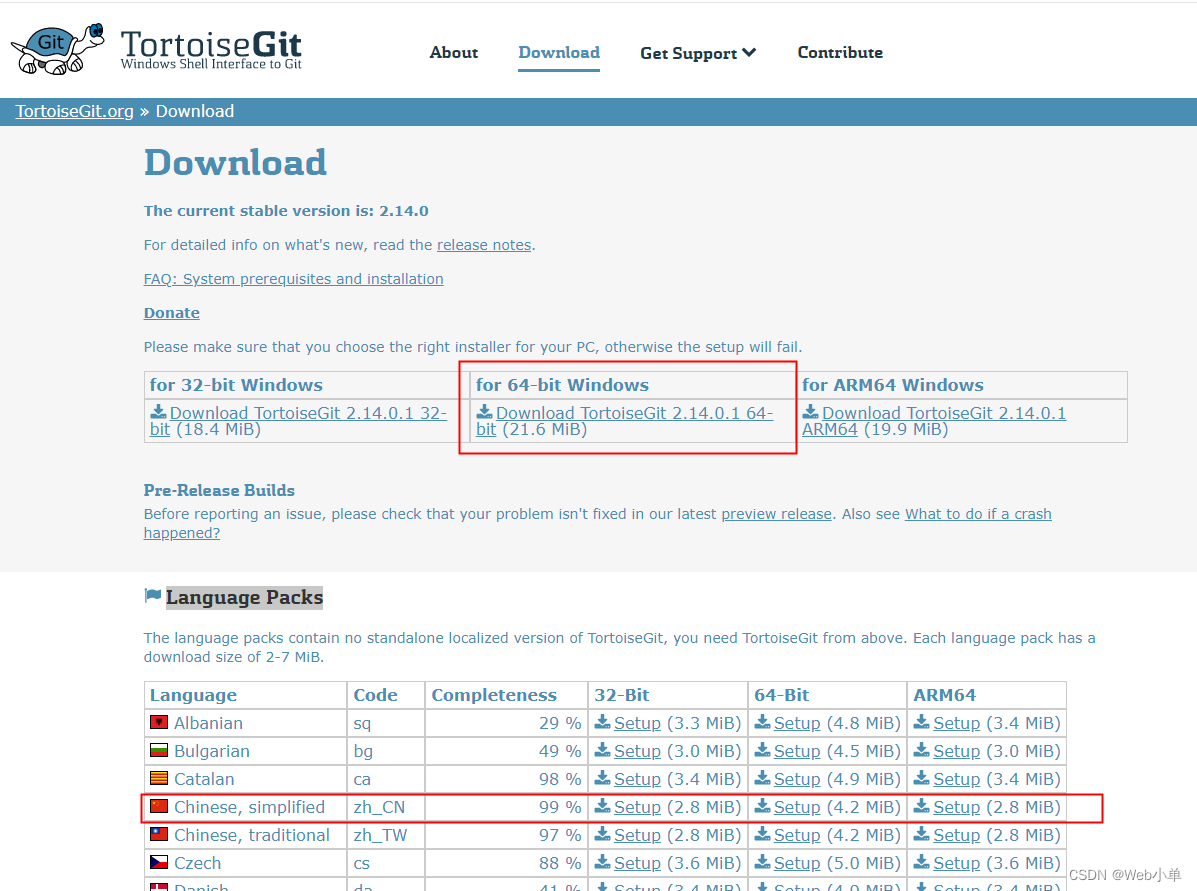Click download icon in Catalan ARM64 cell
The width and height of the screenshot is (1197, 891).
click(x=921, y=778)
